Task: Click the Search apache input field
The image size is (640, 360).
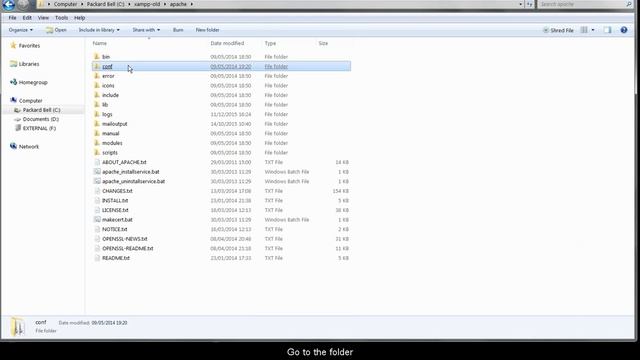Action: [x=581, y=4]
